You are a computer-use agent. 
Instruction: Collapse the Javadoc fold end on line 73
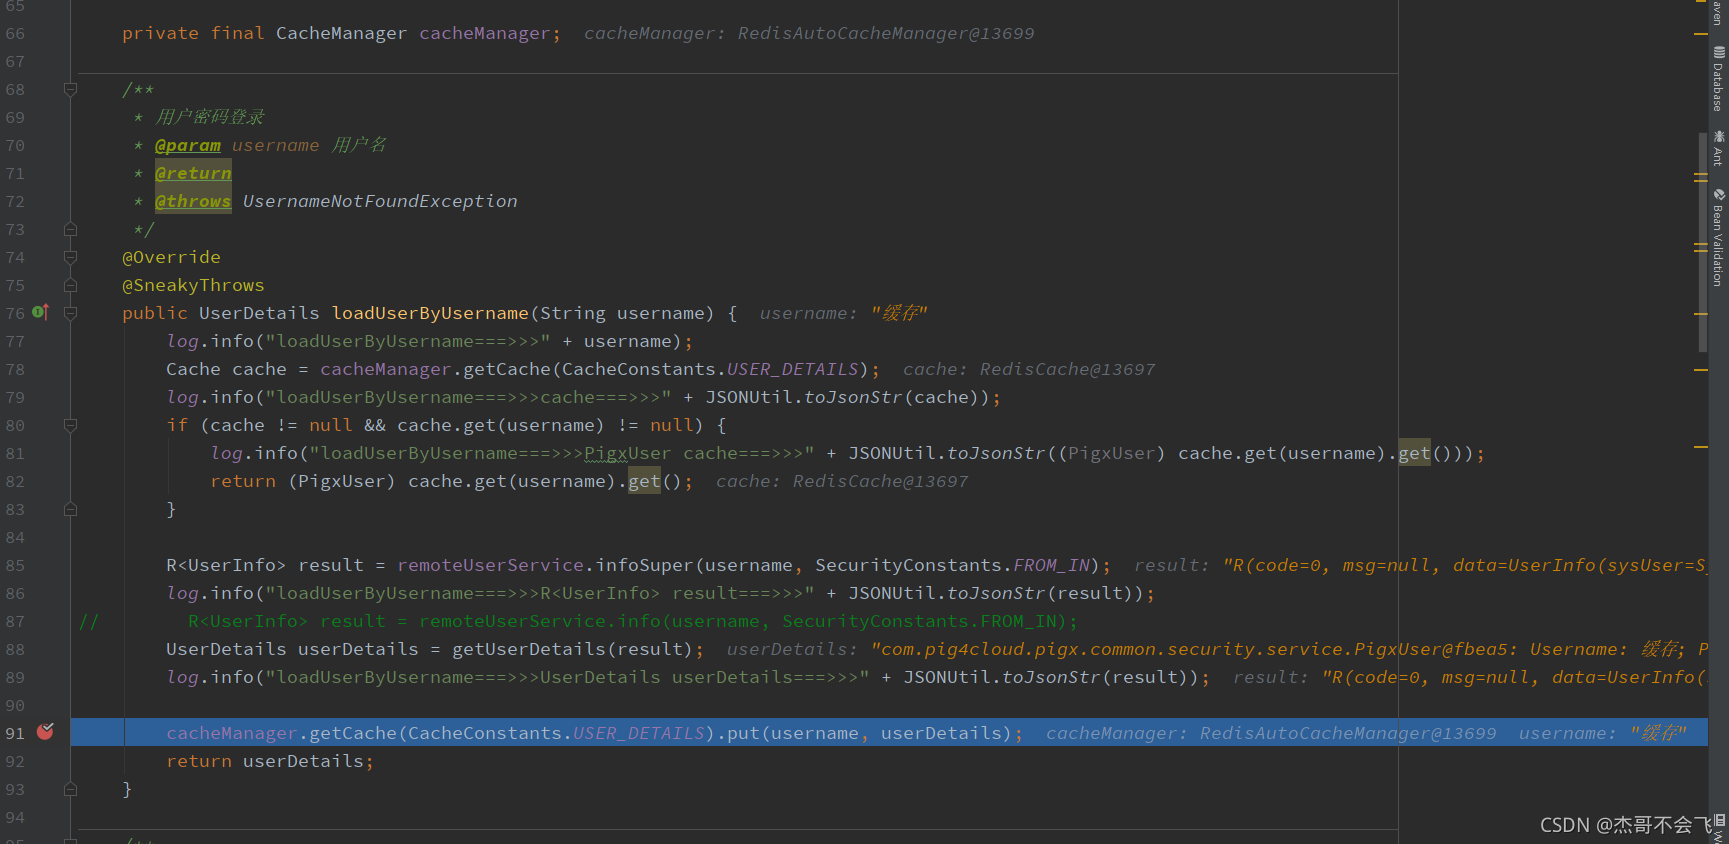[x=70, y=229]
